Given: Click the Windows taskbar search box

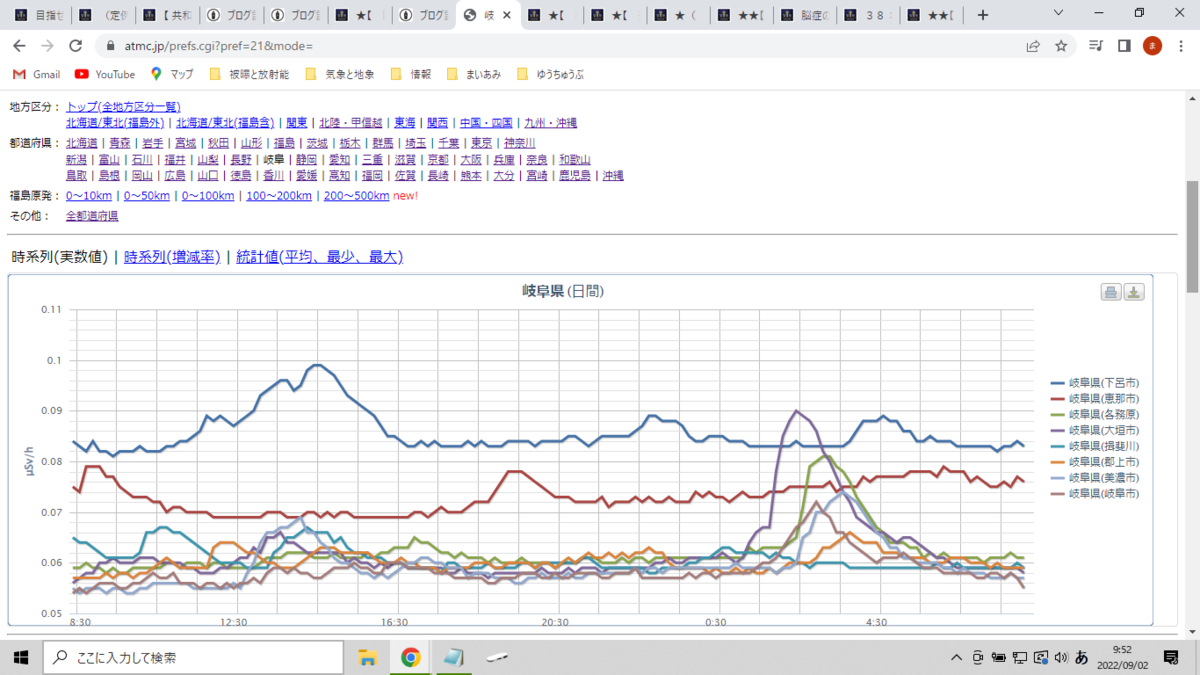Looking at the screenshot, I should pos(193,657).
